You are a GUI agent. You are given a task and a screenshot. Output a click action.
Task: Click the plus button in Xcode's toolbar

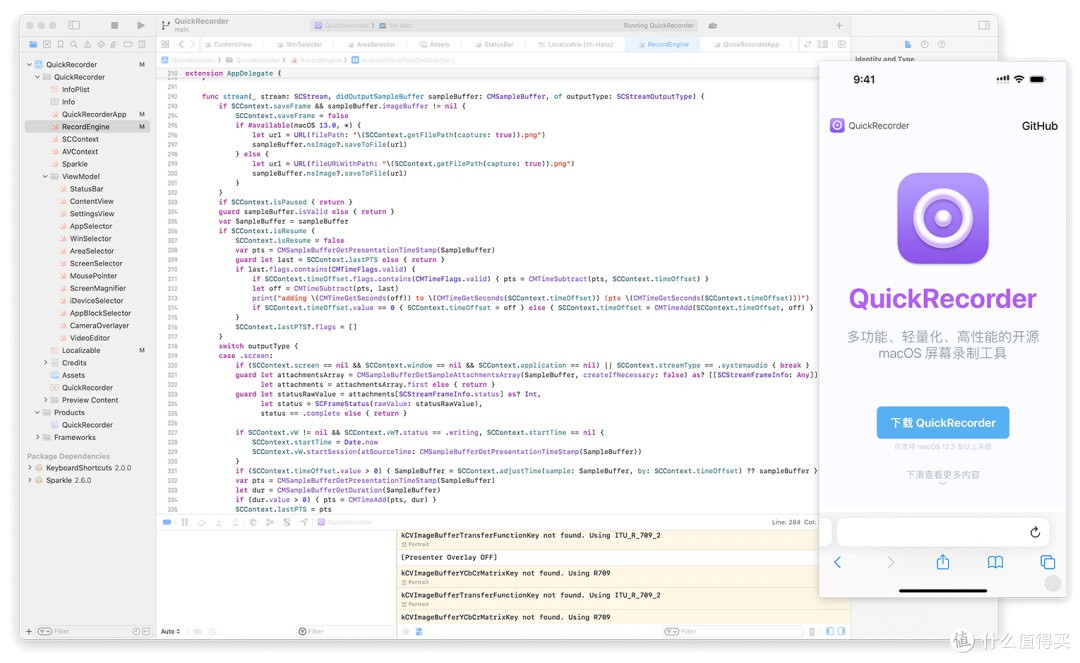coord(839,25)
